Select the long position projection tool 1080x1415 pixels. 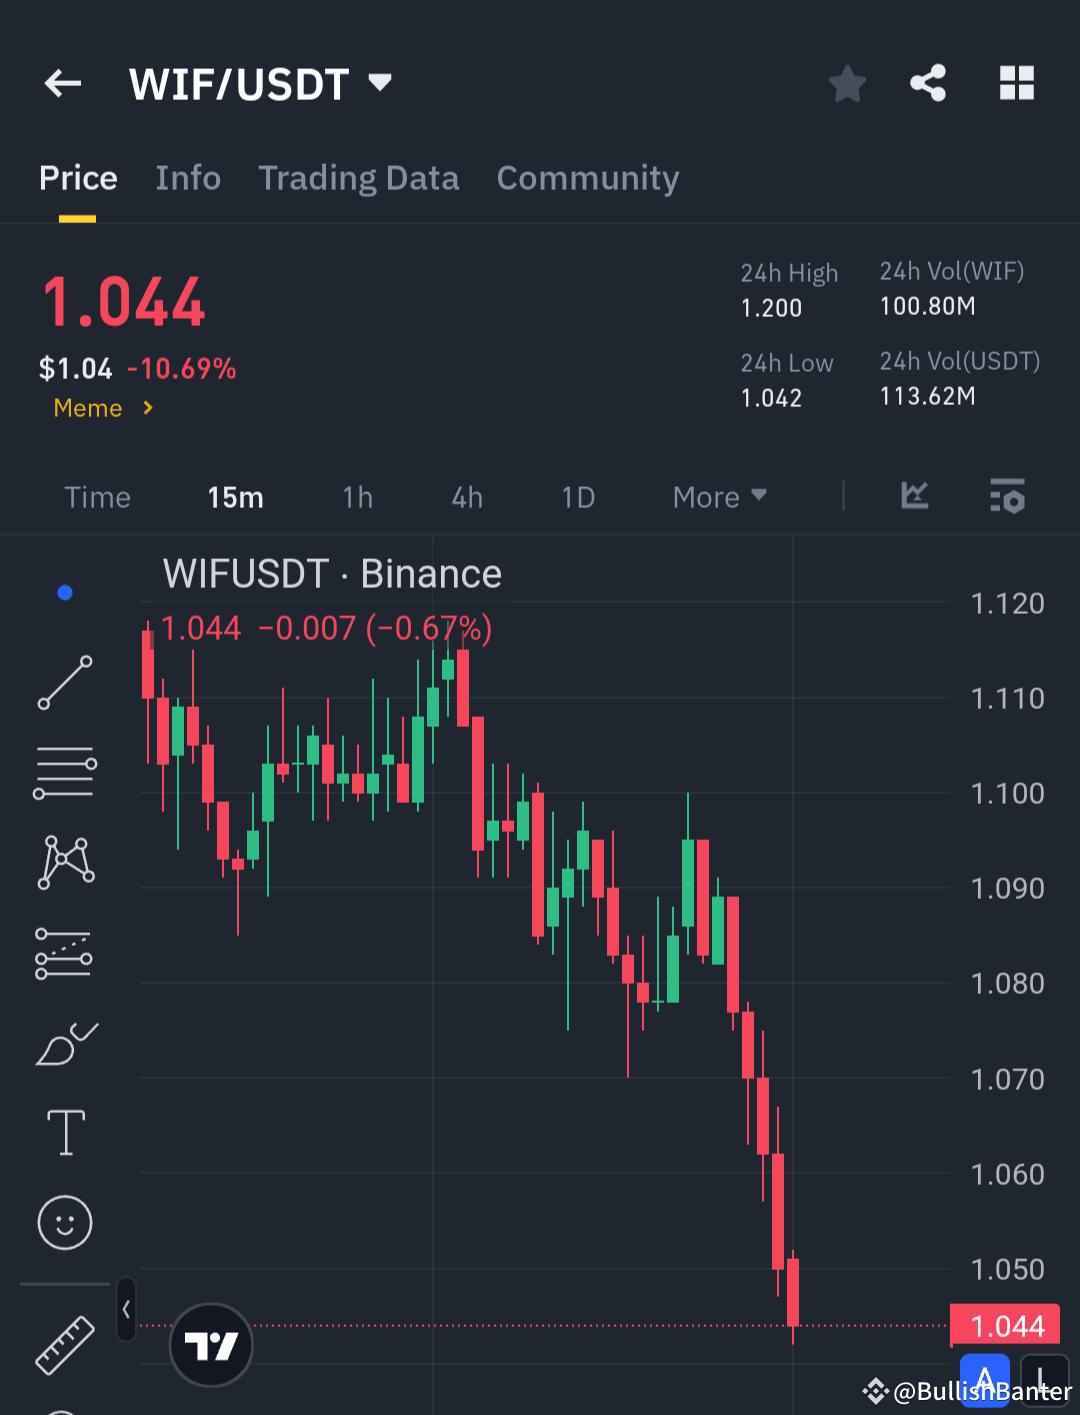(65, 950)
